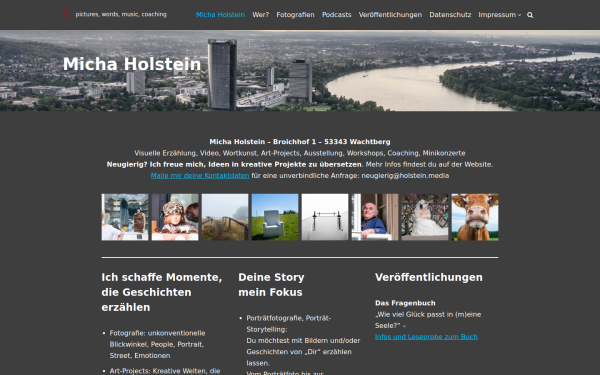
Task: Open 'Infos und Leseprobe zum Buch' link
Action: pos(426,337)
